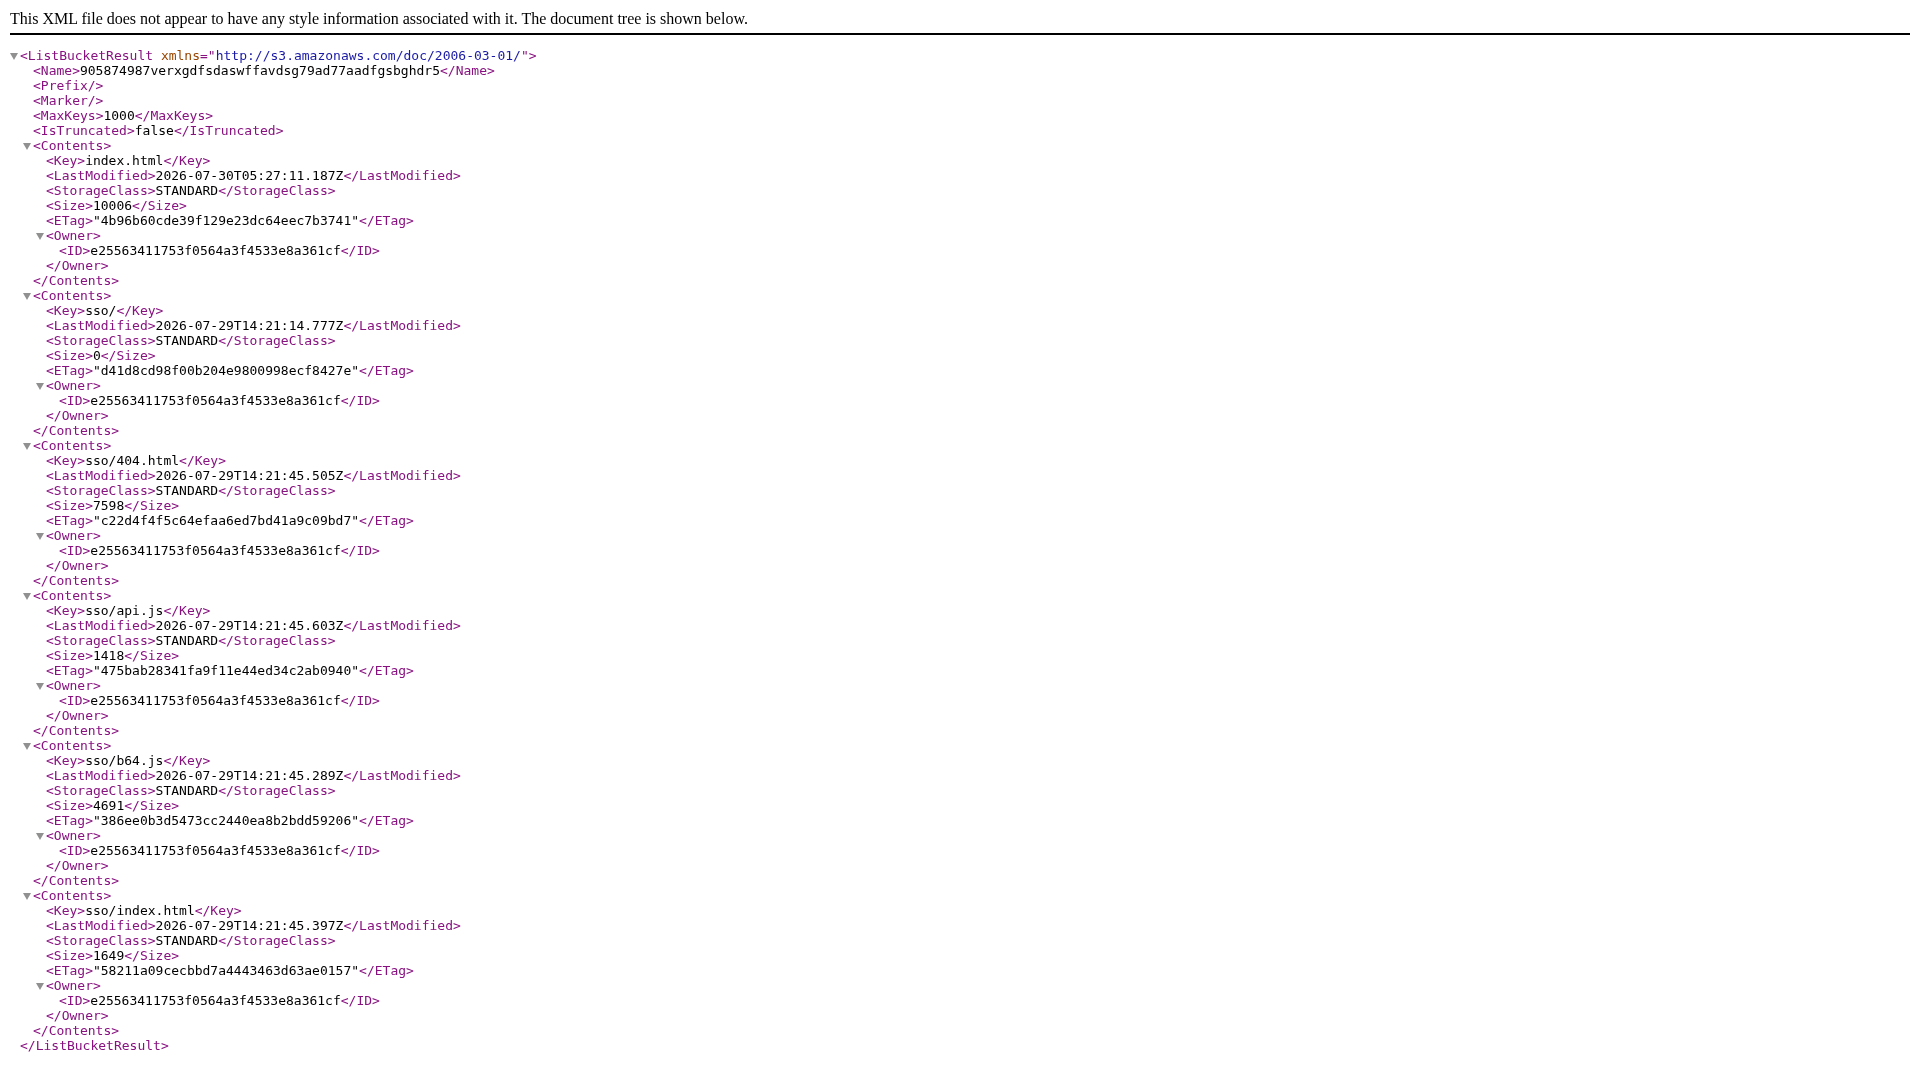Click the empty Marker tag

click(x=68, y=101)
